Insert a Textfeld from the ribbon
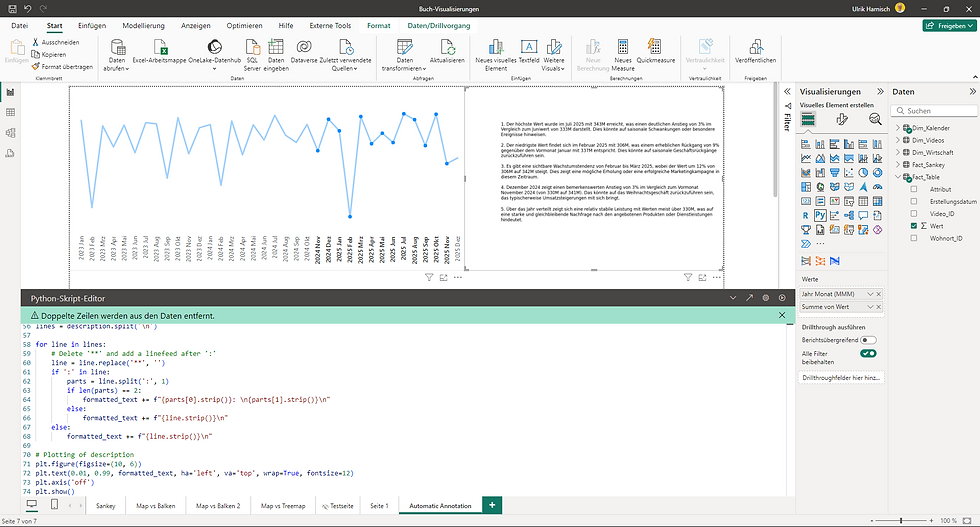The image size is (980, 527). click(529, 53)
